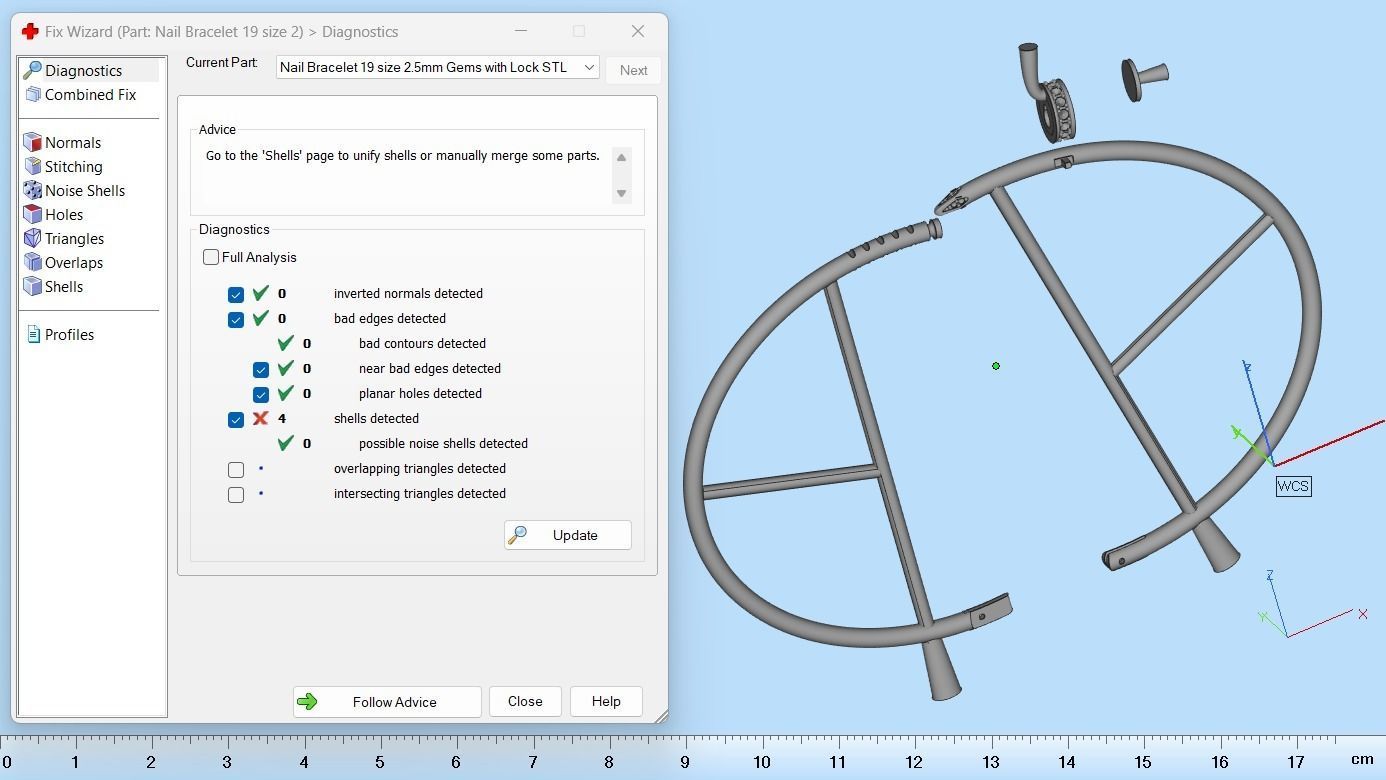Click the red cross Fix Wizard title icon
The image size is (1386, 780).
(x=30, y=31)
